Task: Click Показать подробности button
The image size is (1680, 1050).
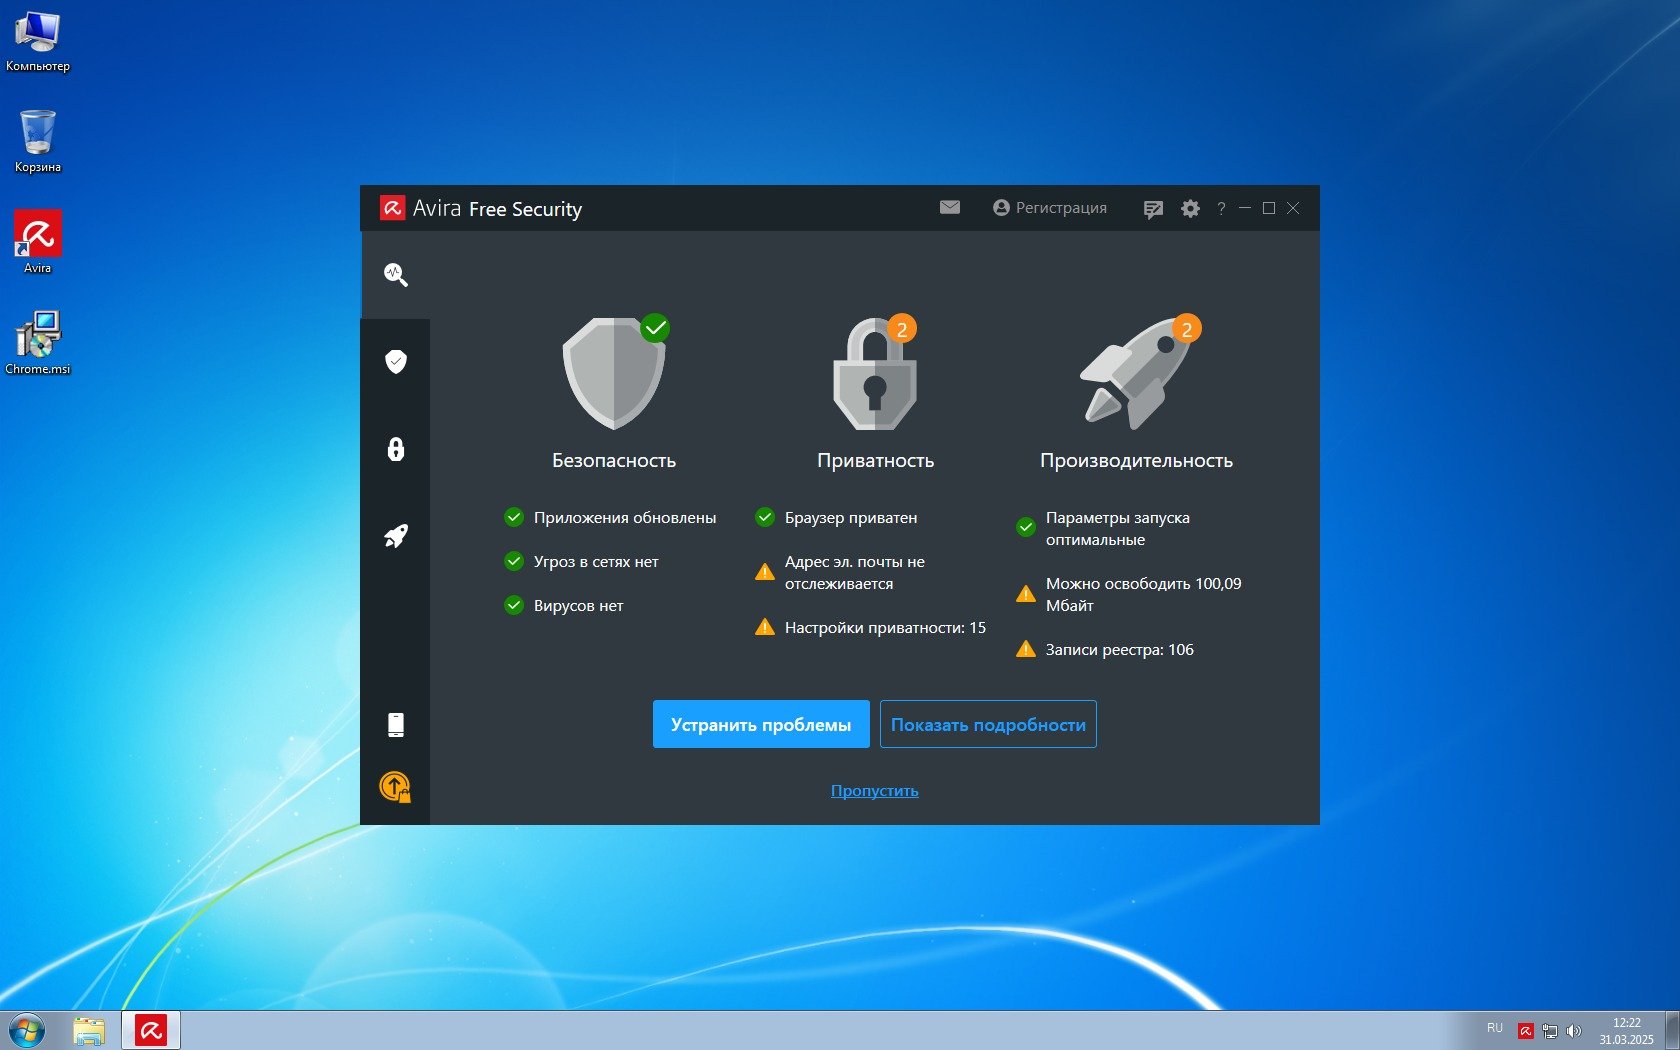Action: tap(988, 724)
